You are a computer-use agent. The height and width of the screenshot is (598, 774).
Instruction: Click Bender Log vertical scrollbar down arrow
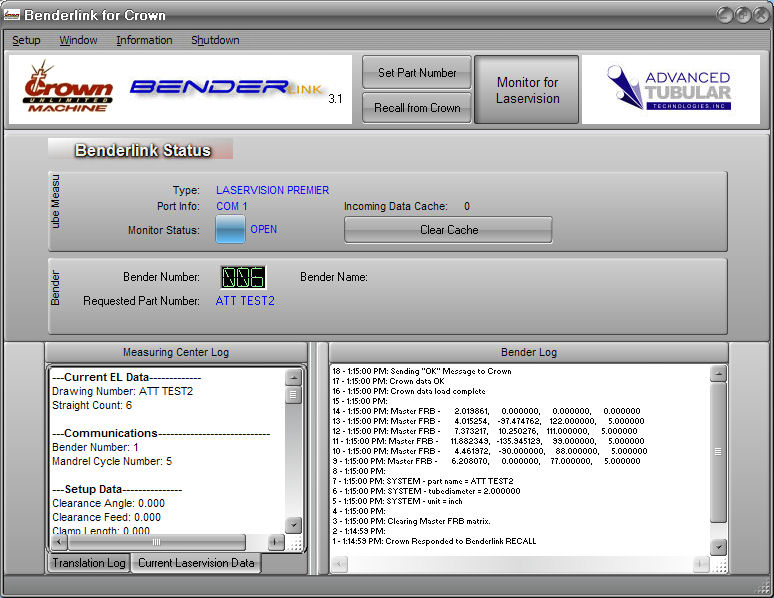point(718,547)
